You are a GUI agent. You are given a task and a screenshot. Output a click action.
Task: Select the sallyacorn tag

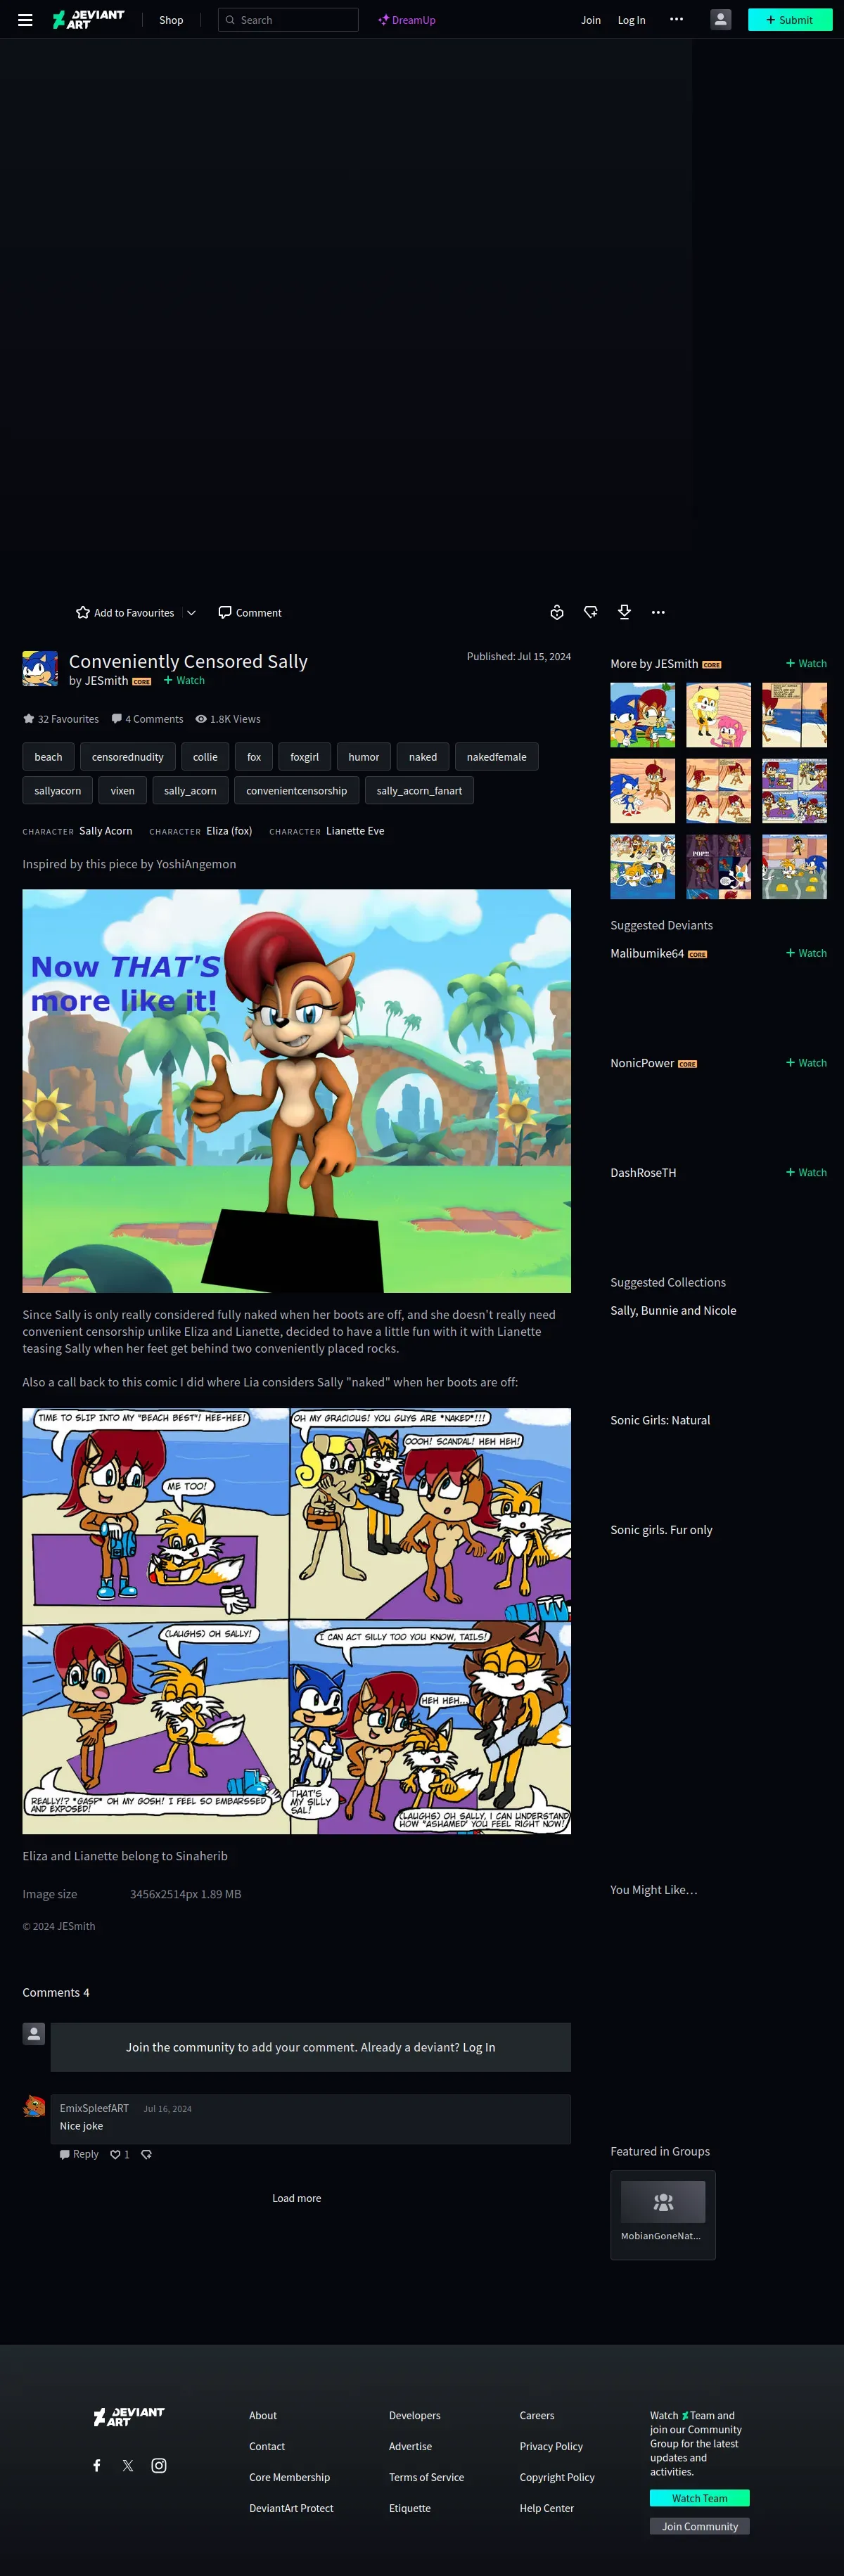pyautogui.click(x=58, y=791)
